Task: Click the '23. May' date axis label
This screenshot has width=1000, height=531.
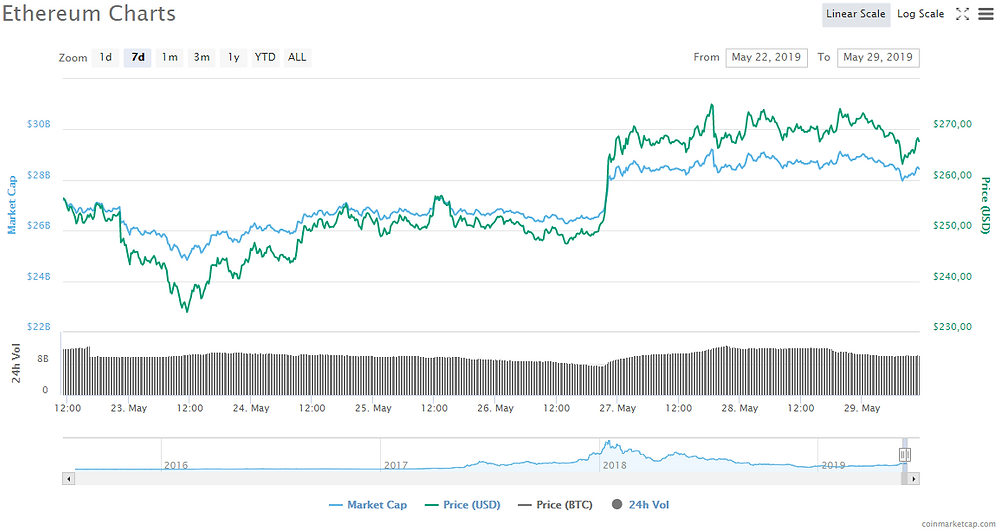Action: [129, 408]
